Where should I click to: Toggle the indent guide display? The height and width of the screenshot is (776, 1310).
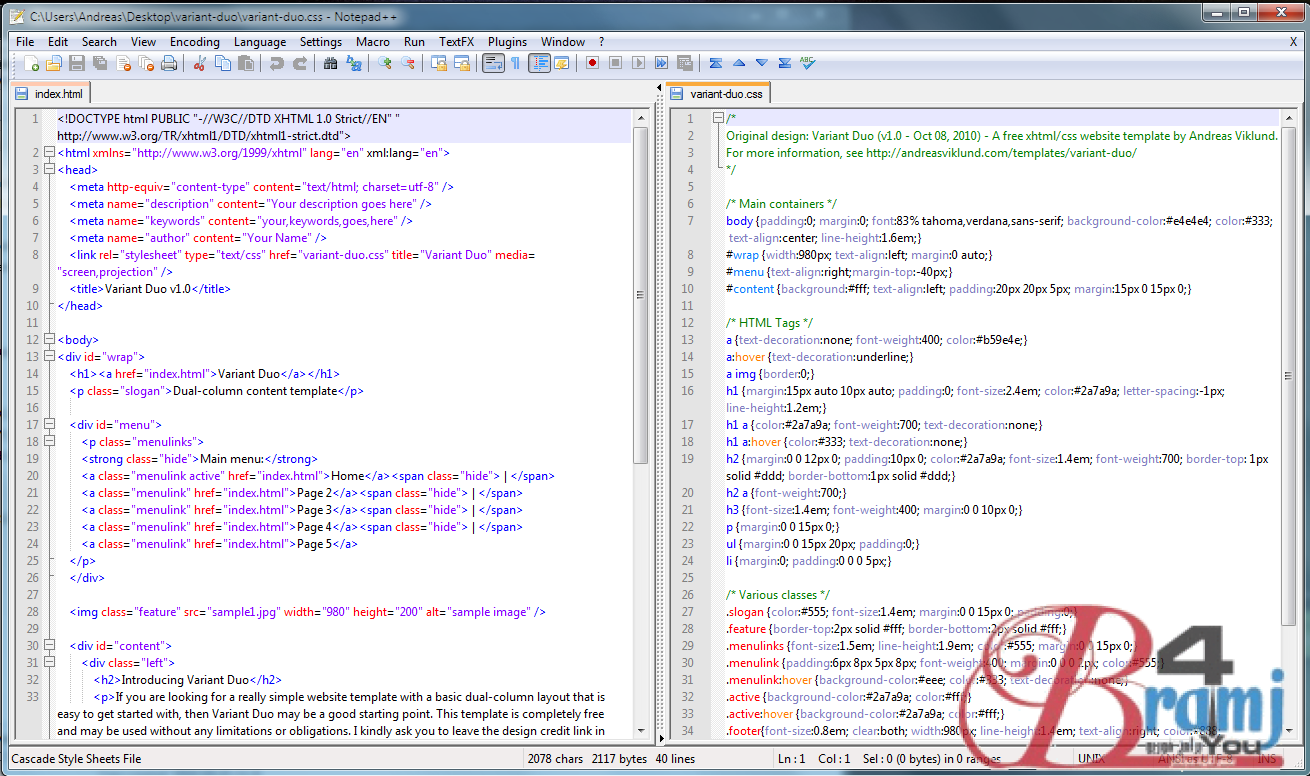tap(538, 62)
